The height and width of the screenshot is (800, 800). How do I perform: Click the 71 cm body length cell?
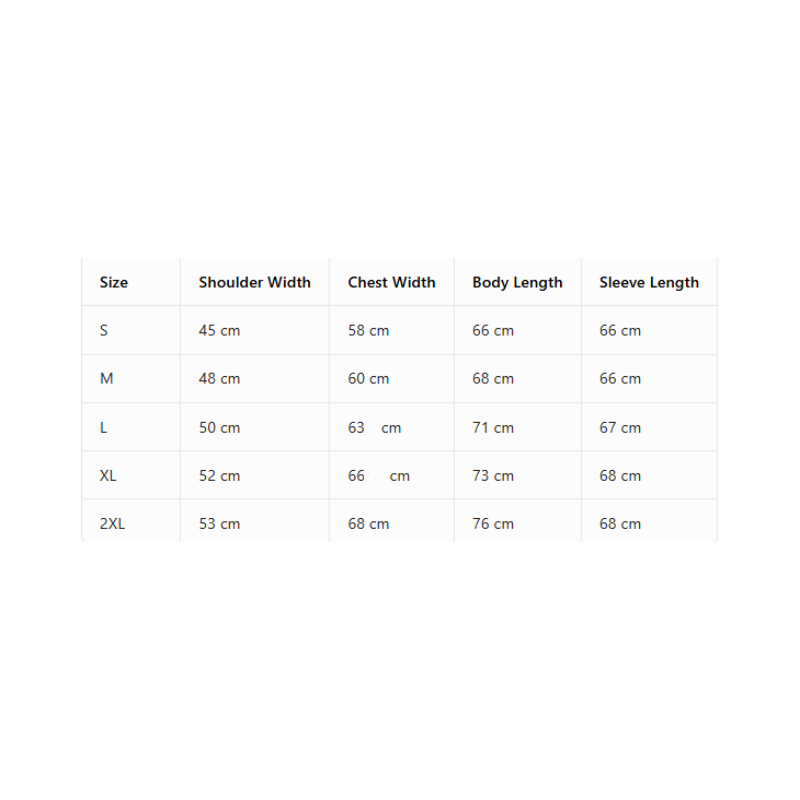[x=493, y=427]
